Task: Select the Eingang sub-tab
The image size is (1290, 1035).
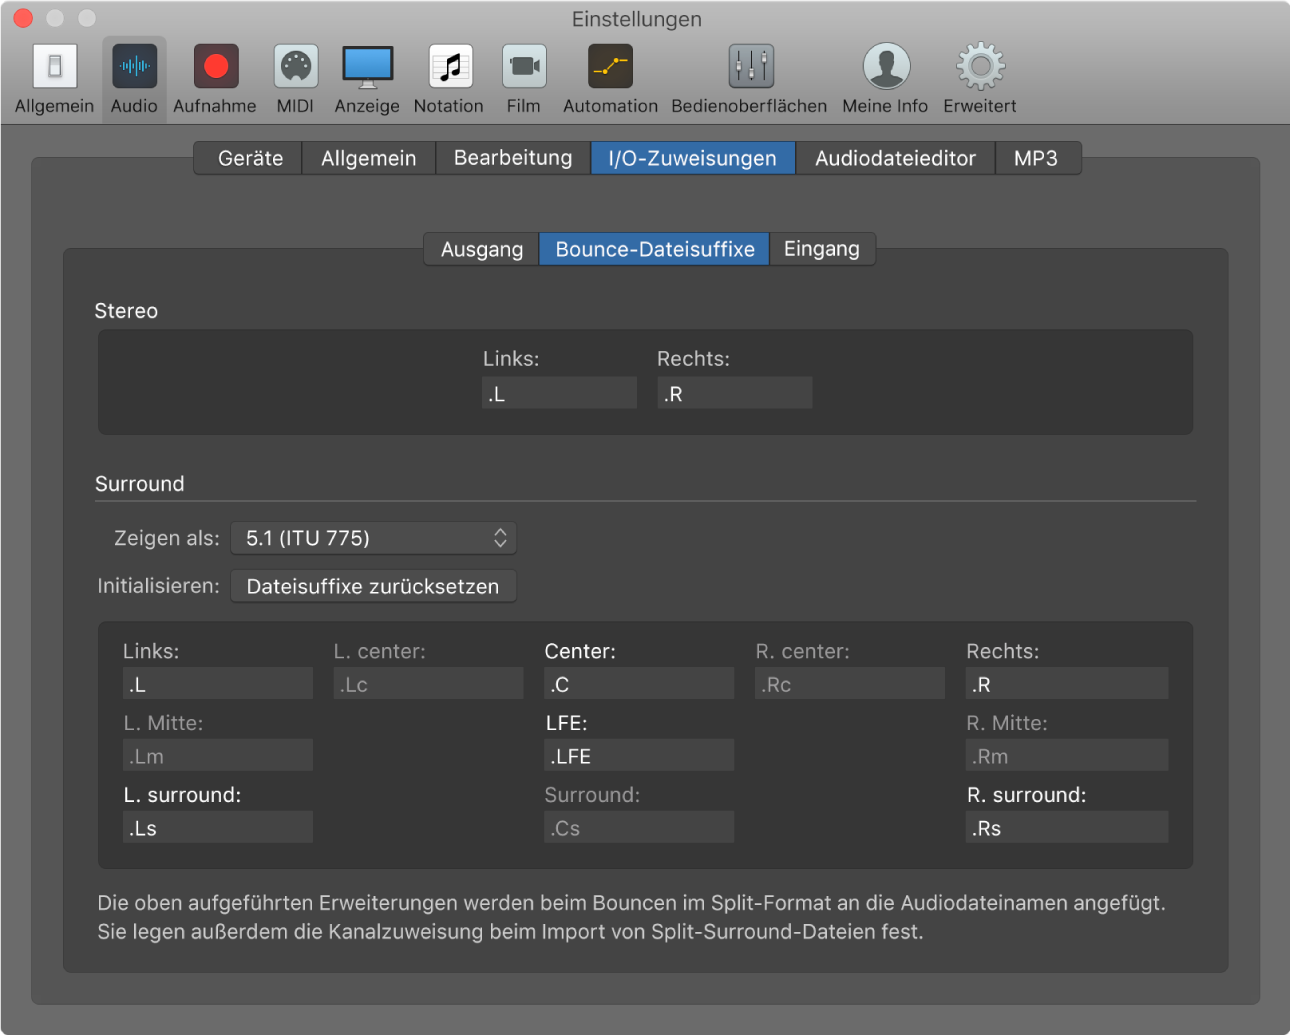Action: pyautogui.click(x=821, y=249)
